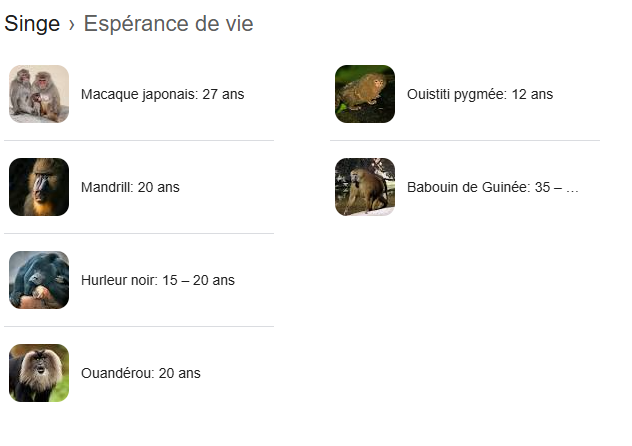This screenshot has height=446, width=632.
Task: Click the 'Ouandérou' name label
Action: pos(116,373)
